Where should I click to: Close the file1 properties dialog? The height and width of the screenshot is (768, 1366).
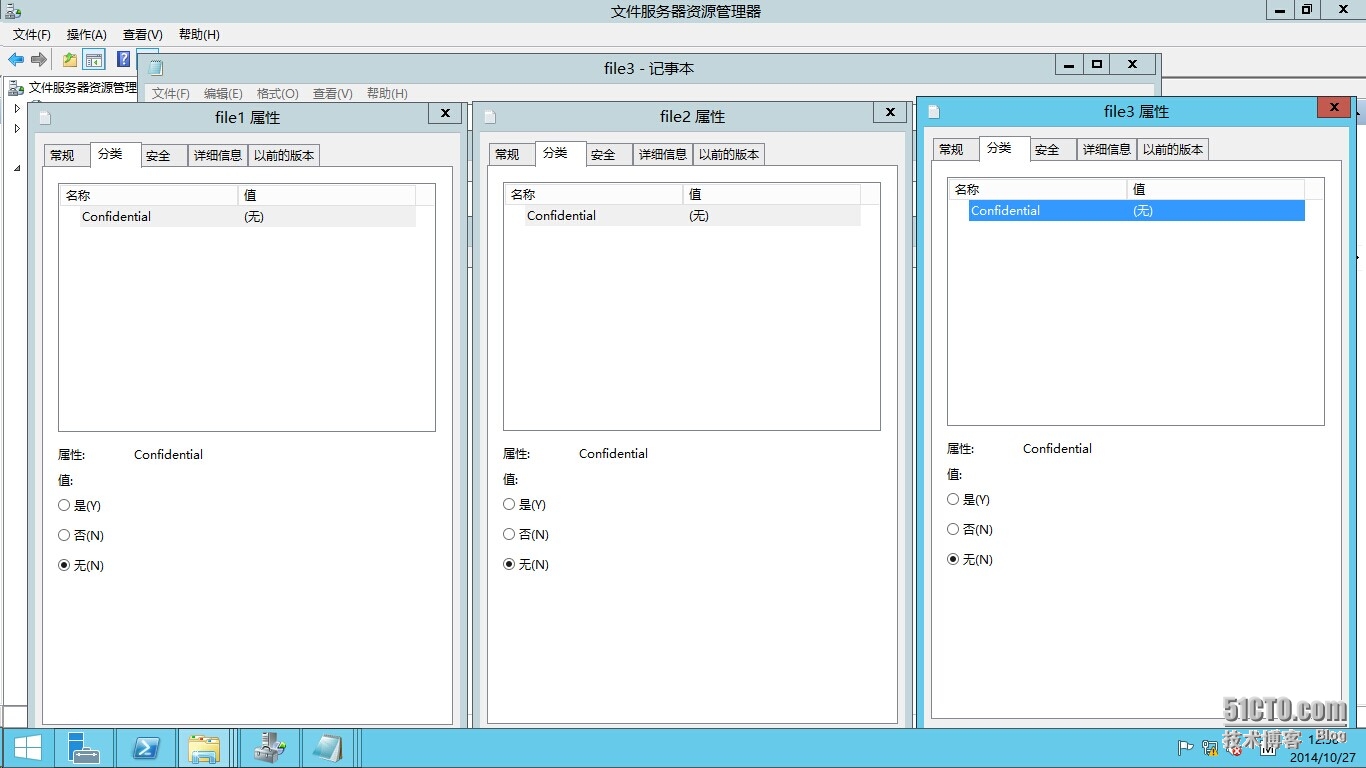click(x=445, y=113)
